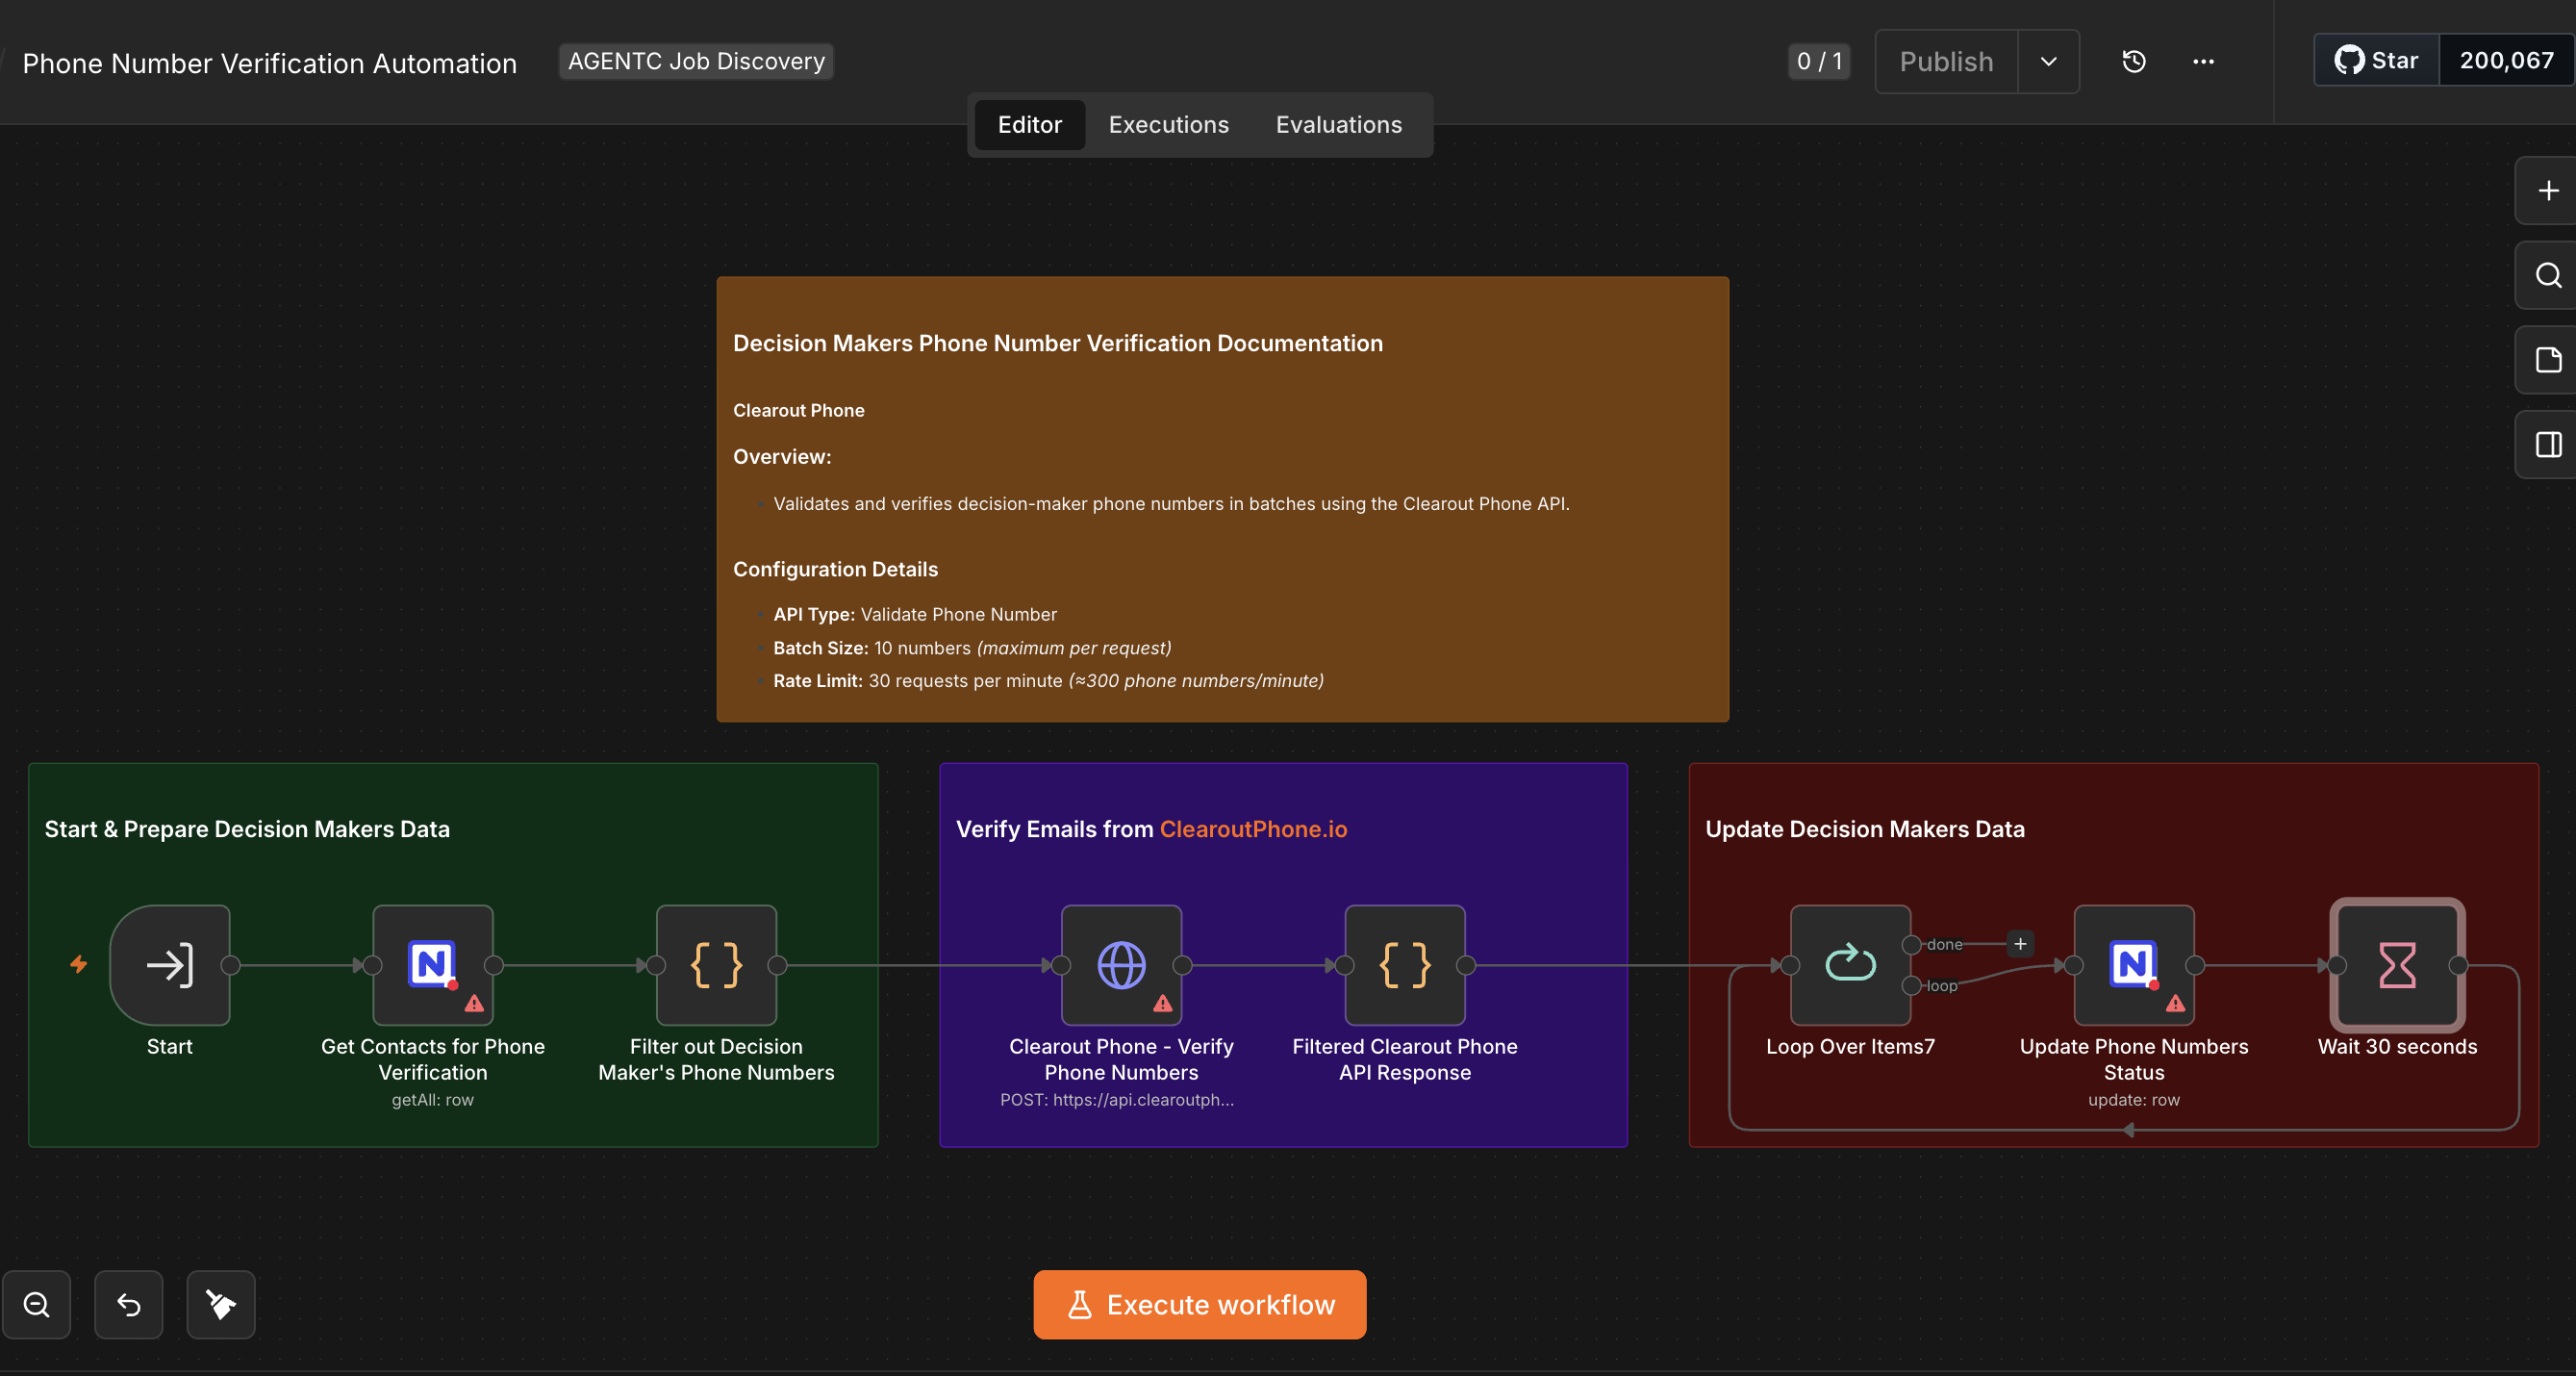2576x1376 pixels.
Task: Click warning icon on Get Contacts node
Action: click(x=474, y=1003)
